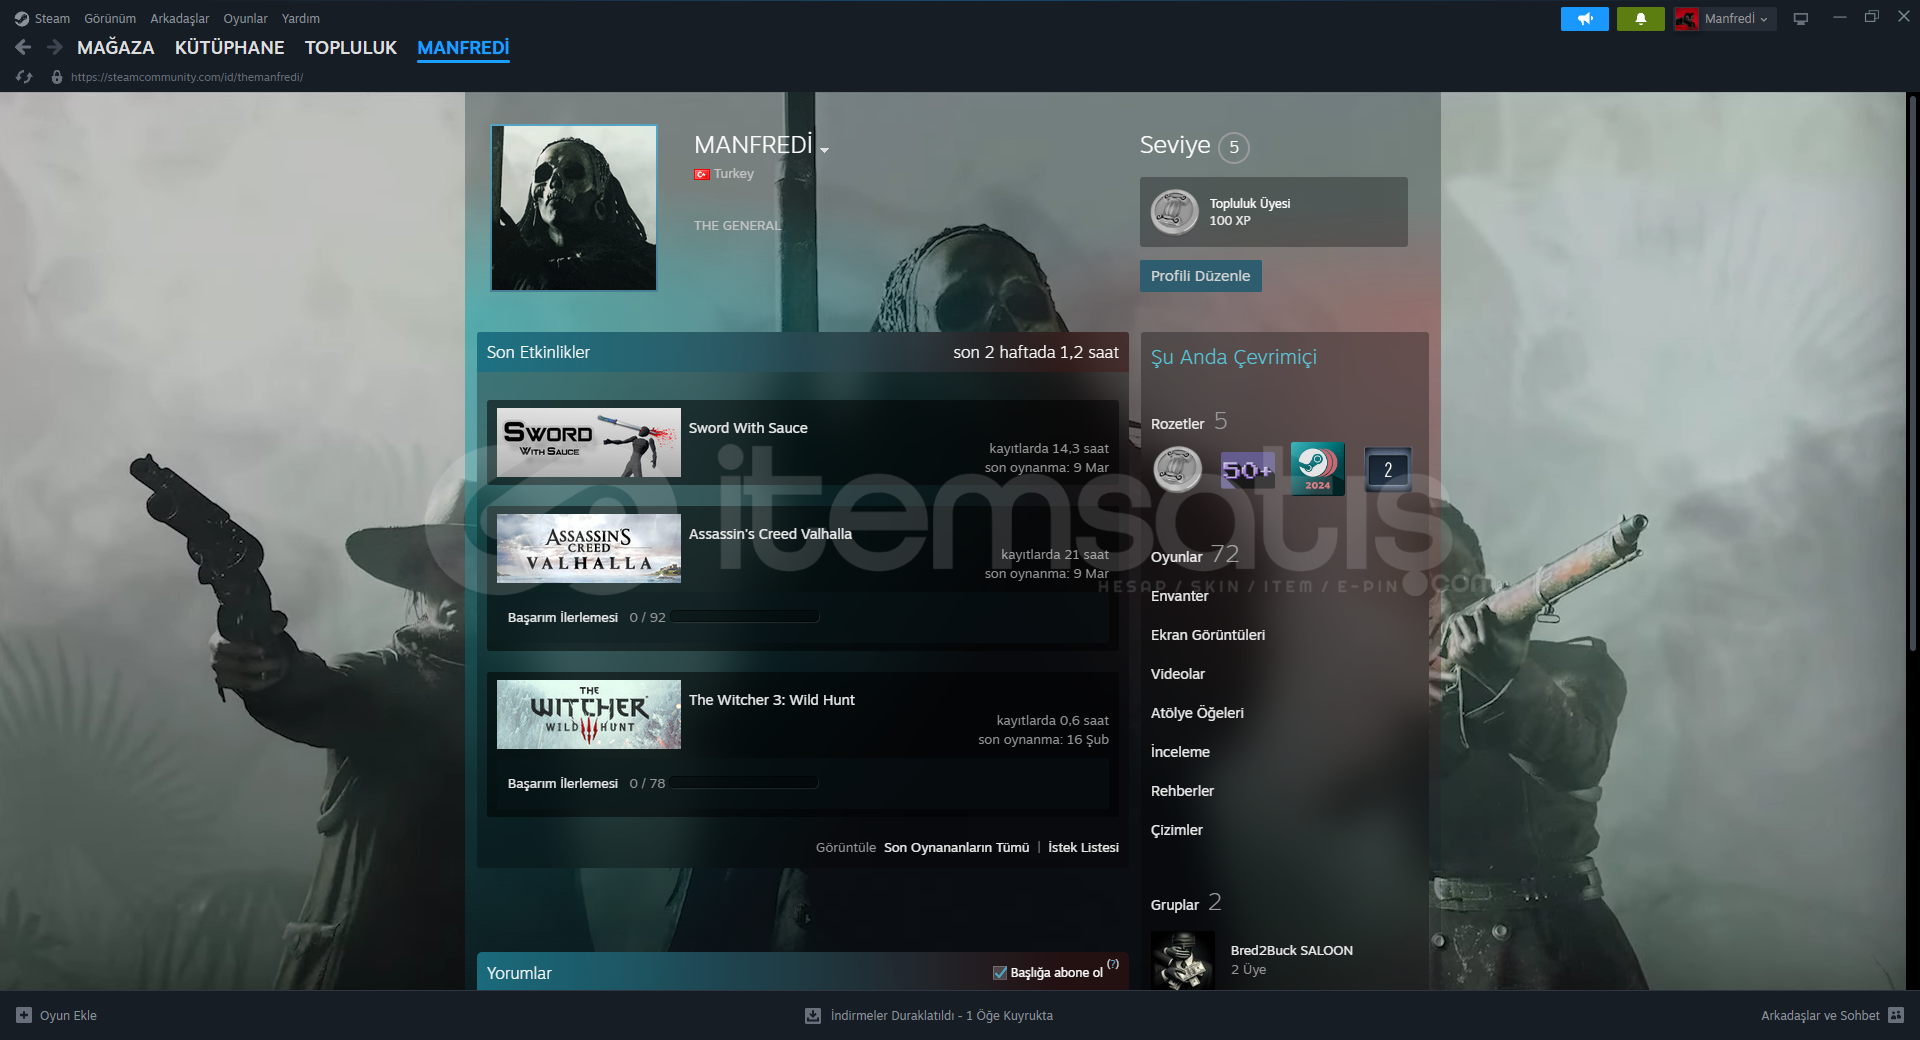The image size is (1920, 1040).
Task: Open Son Oynananların Tümü link
Action: (956, 848)
